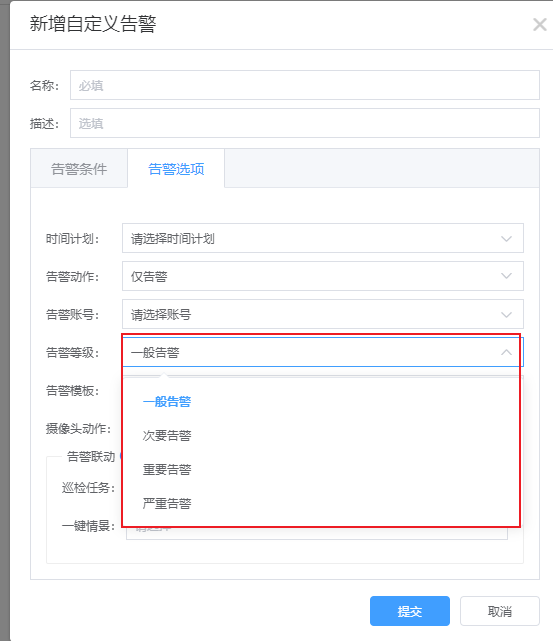The image size is (553, 641).
Task: Click the 告警等级 upward chevron icon
Action: [506, 352]
